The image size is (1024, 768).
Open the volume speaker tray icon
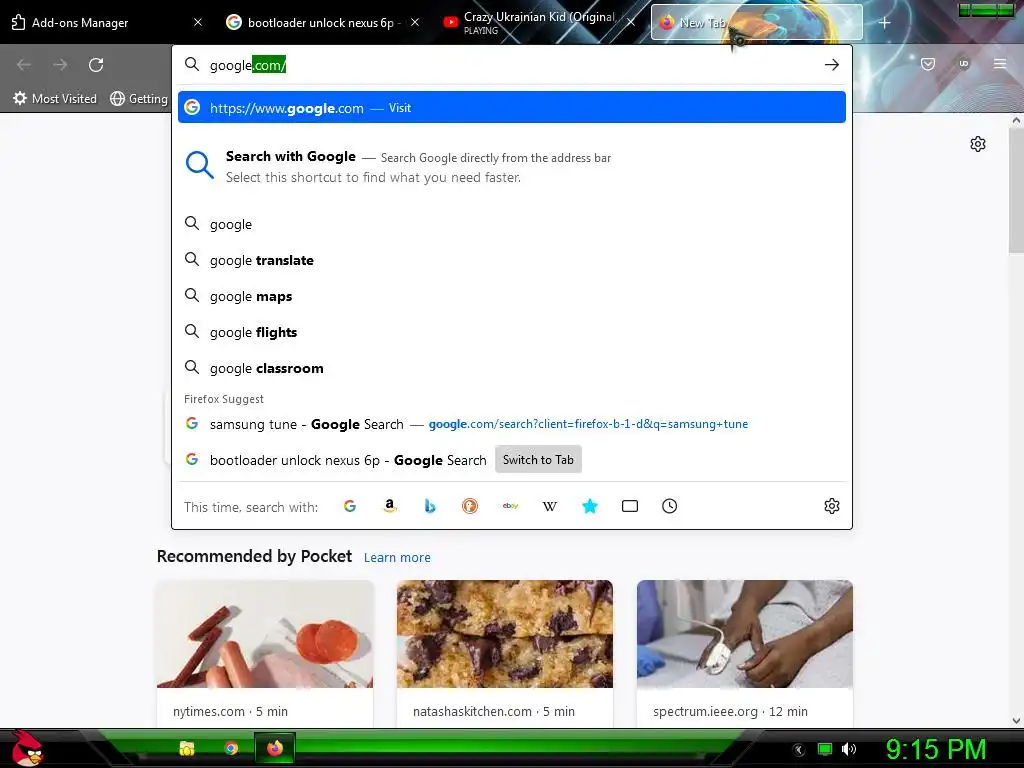tap(848, 749)
